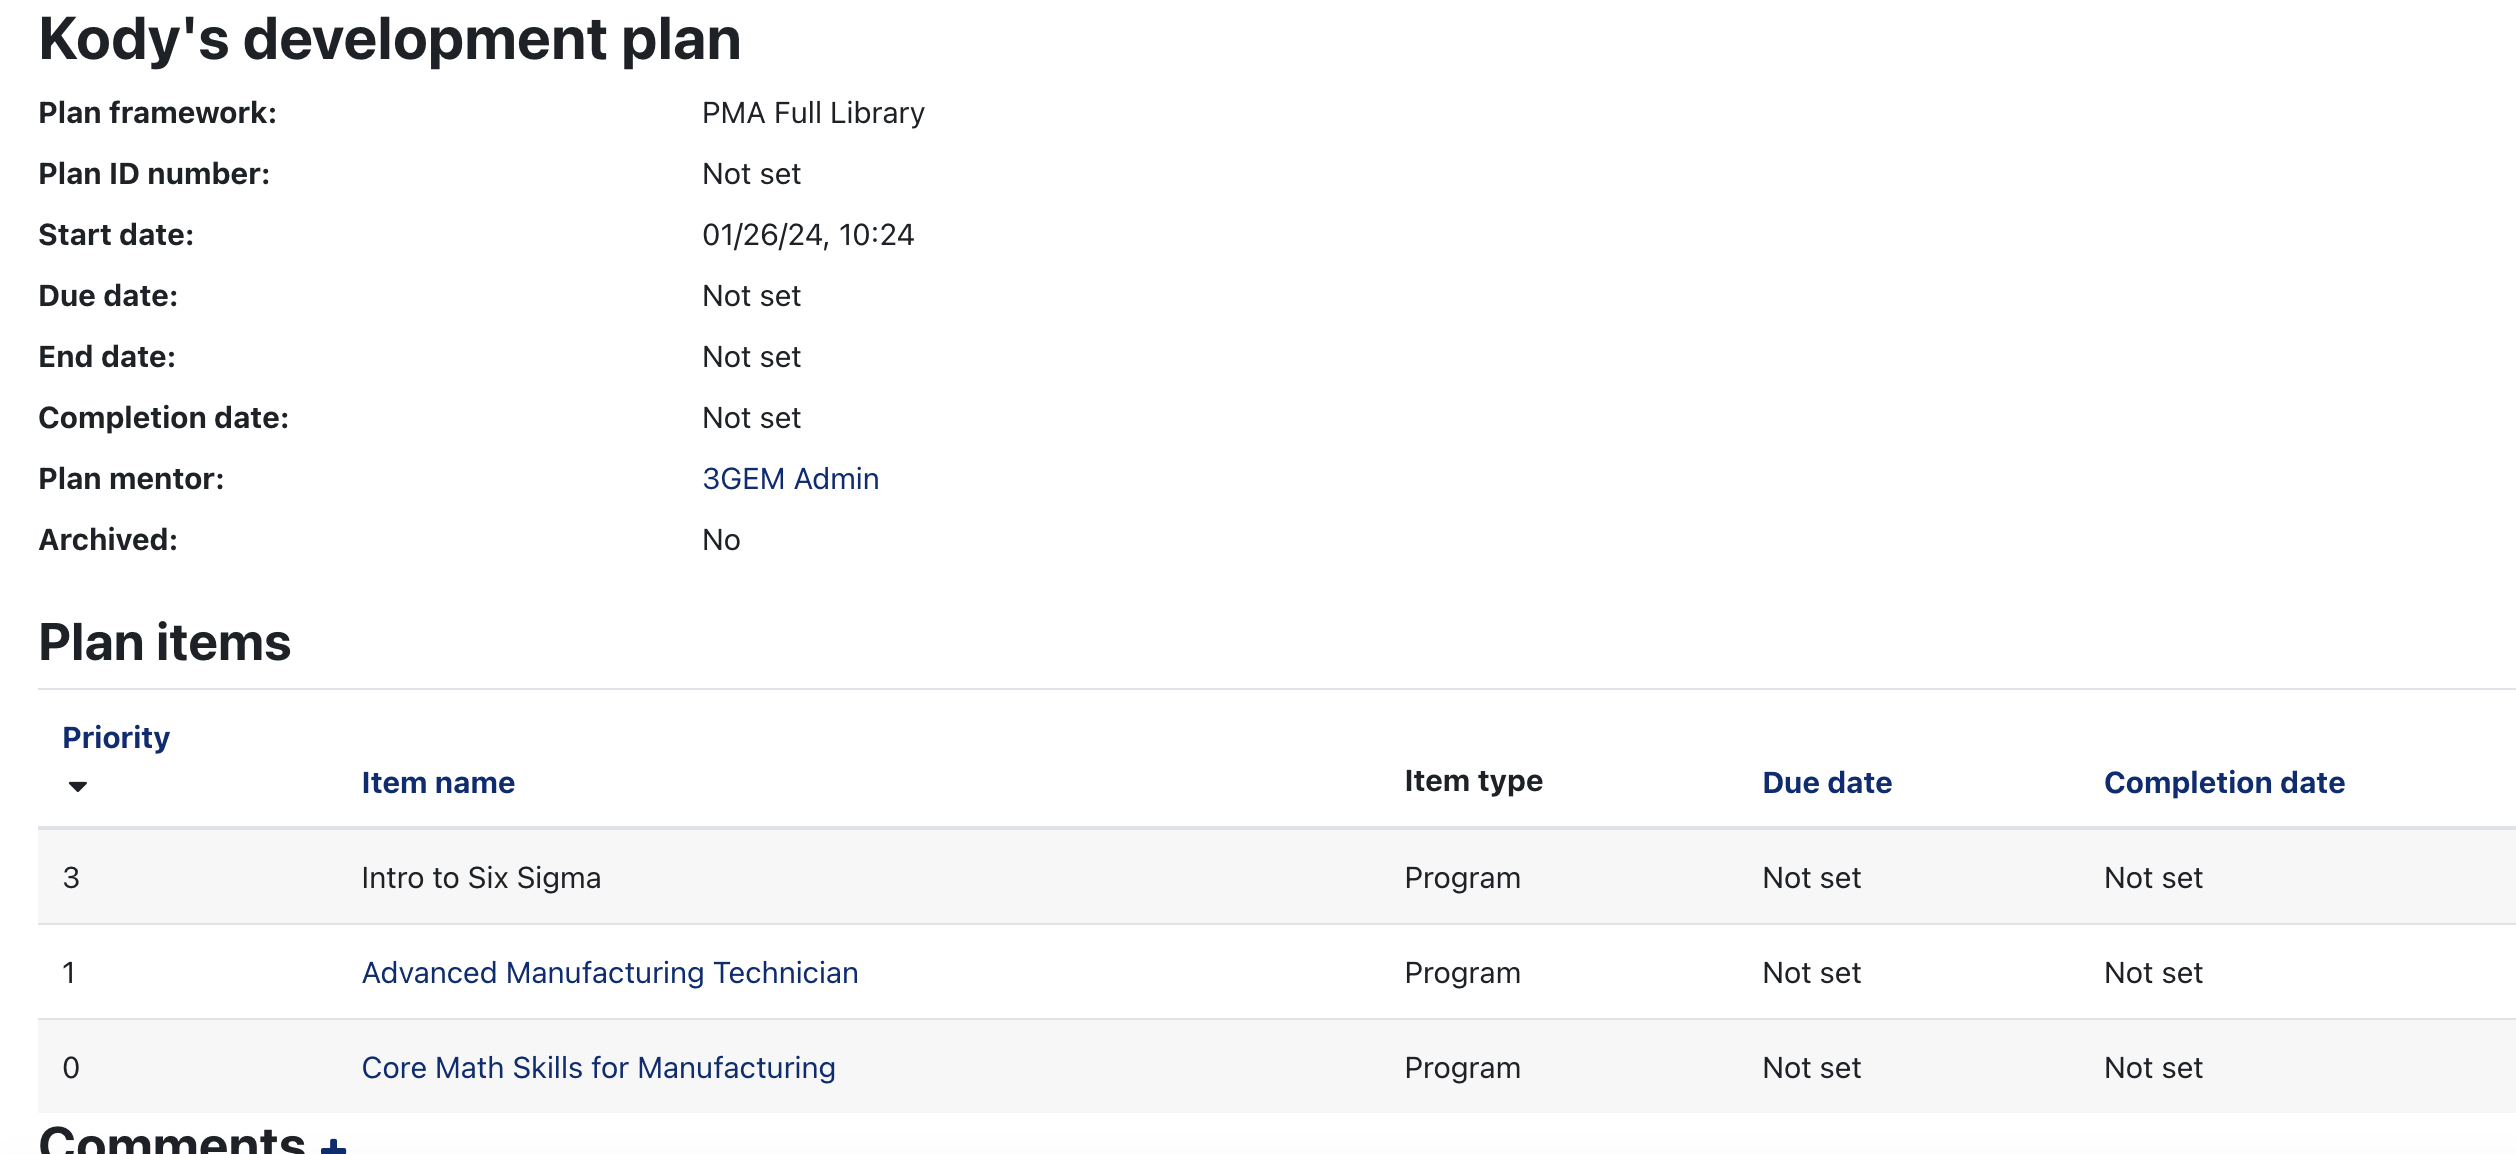Sort plan items by Completion date
The width and height of the screenshot is (2516, 1154).
point(2223,783)
